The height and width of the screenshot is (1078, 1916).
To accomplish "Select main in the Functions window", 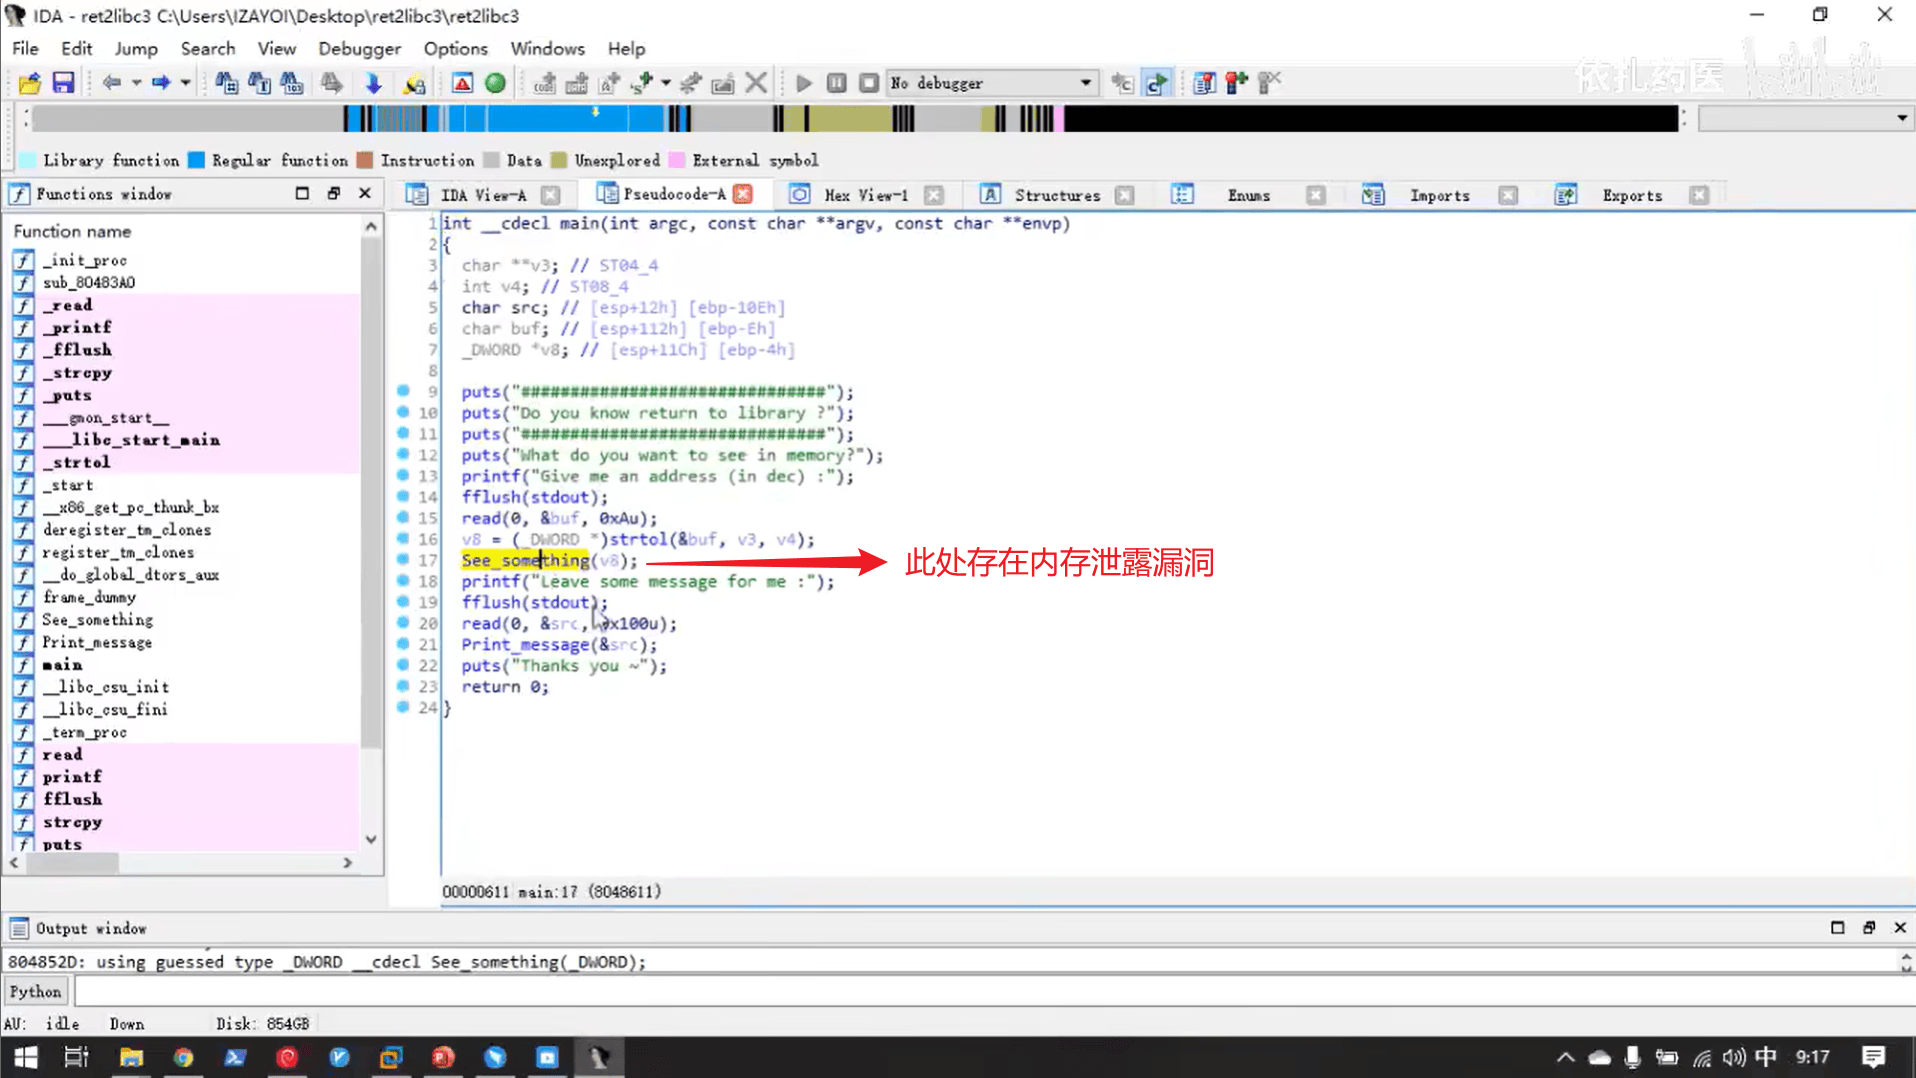I will pyautogui.click(x=62, y=665).
